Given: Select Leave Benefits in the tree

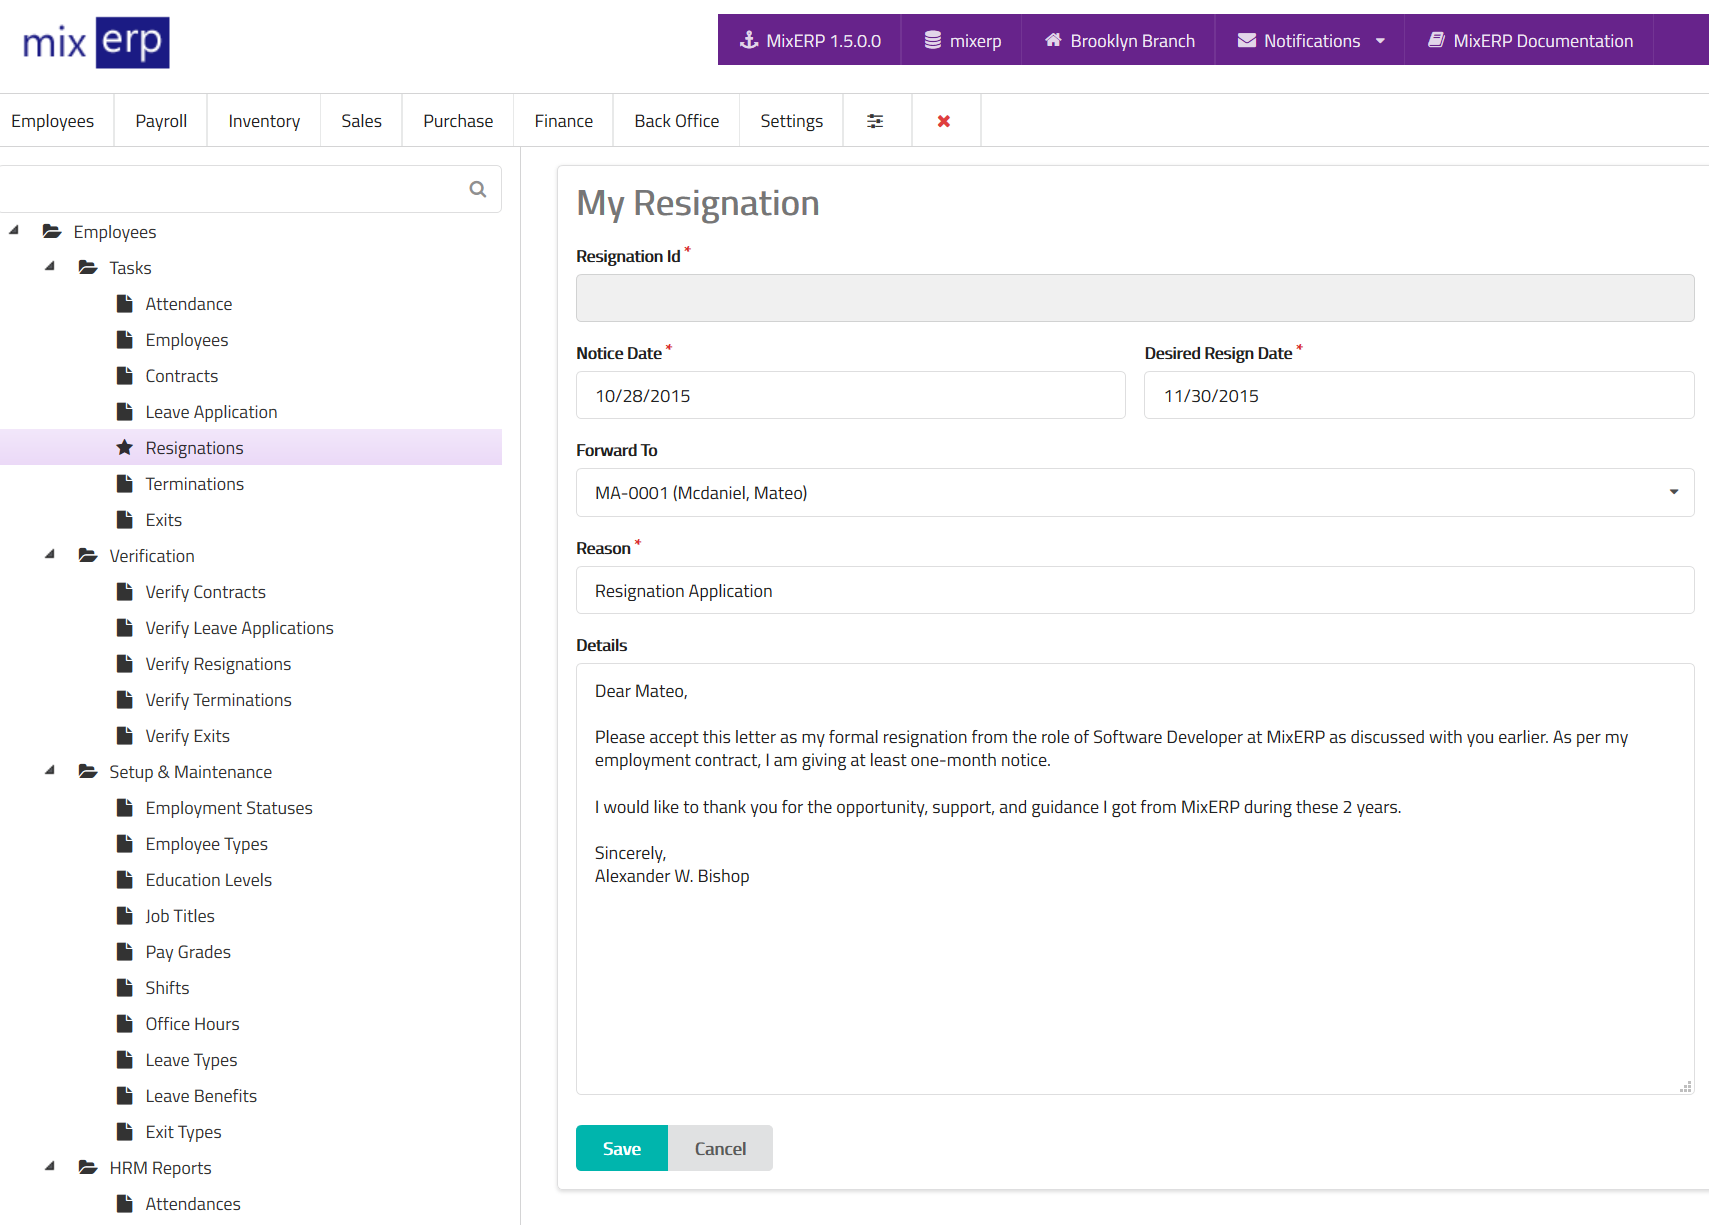Looking at the screenshot, I should [201, 1095].
